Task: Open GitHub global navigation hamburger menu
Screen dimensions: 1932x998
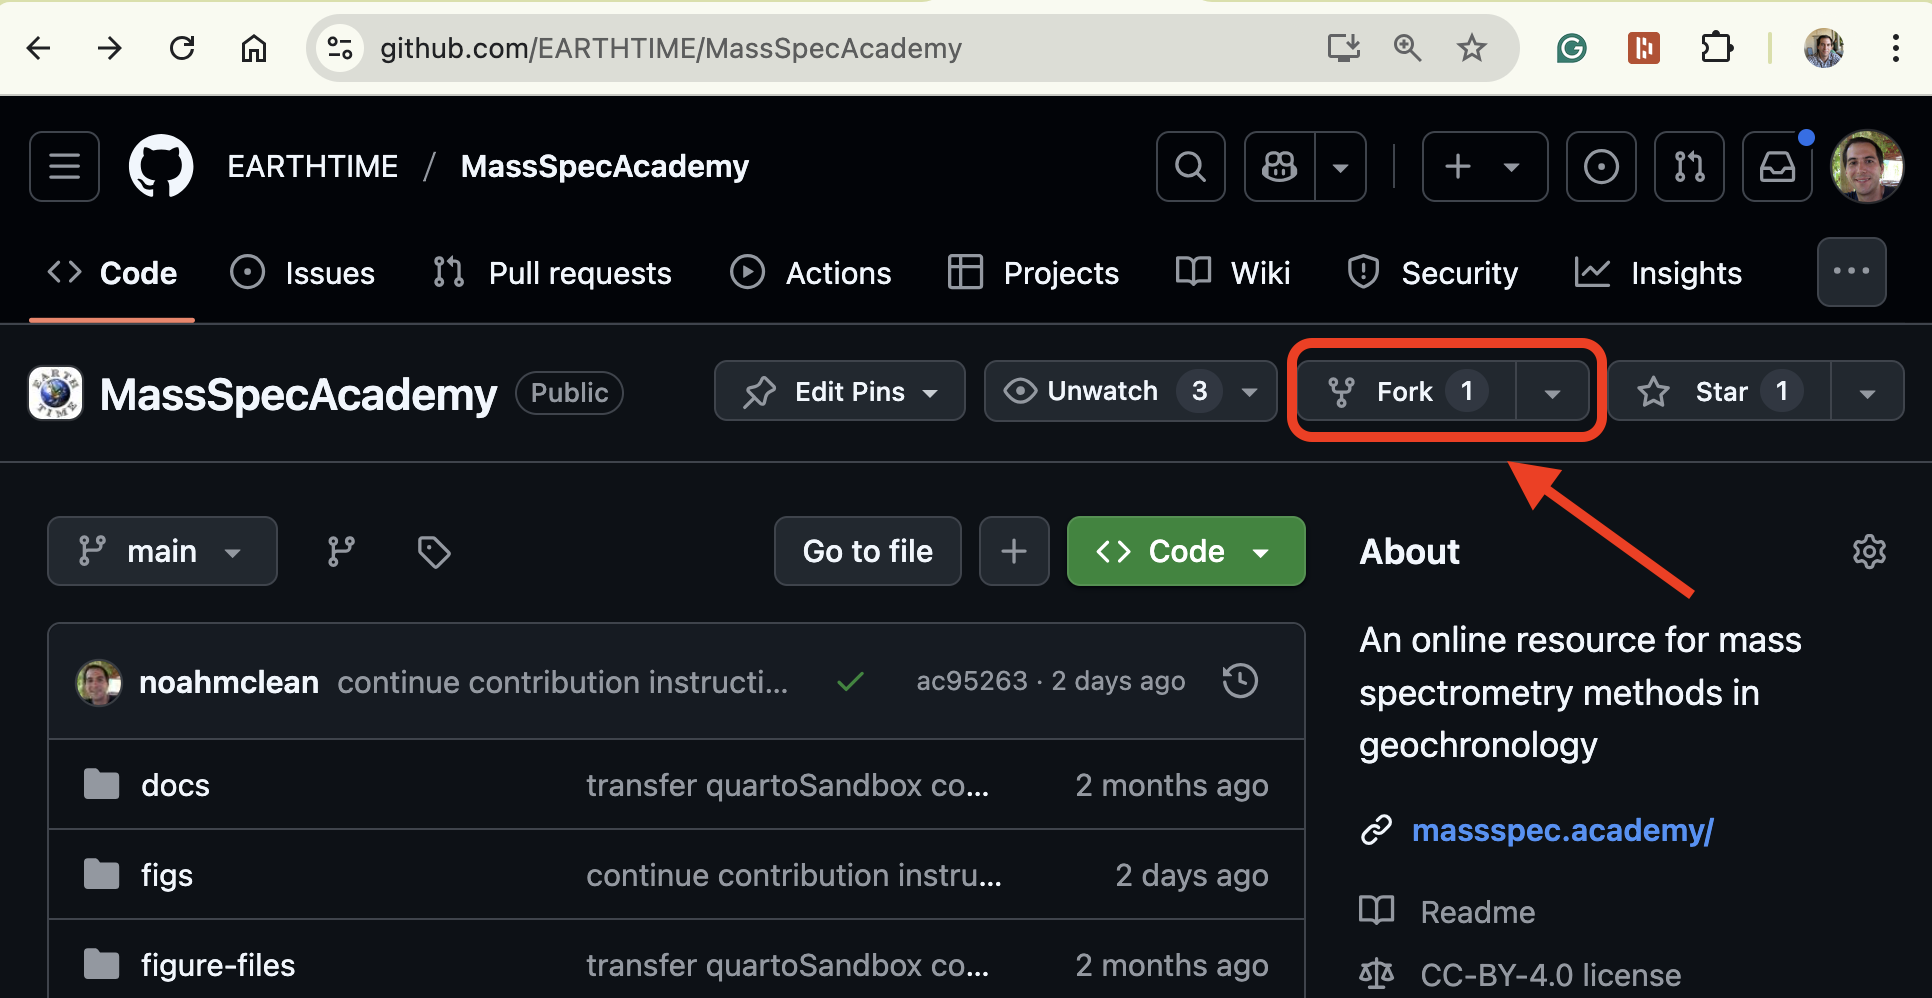Action: tap(65, 166)
